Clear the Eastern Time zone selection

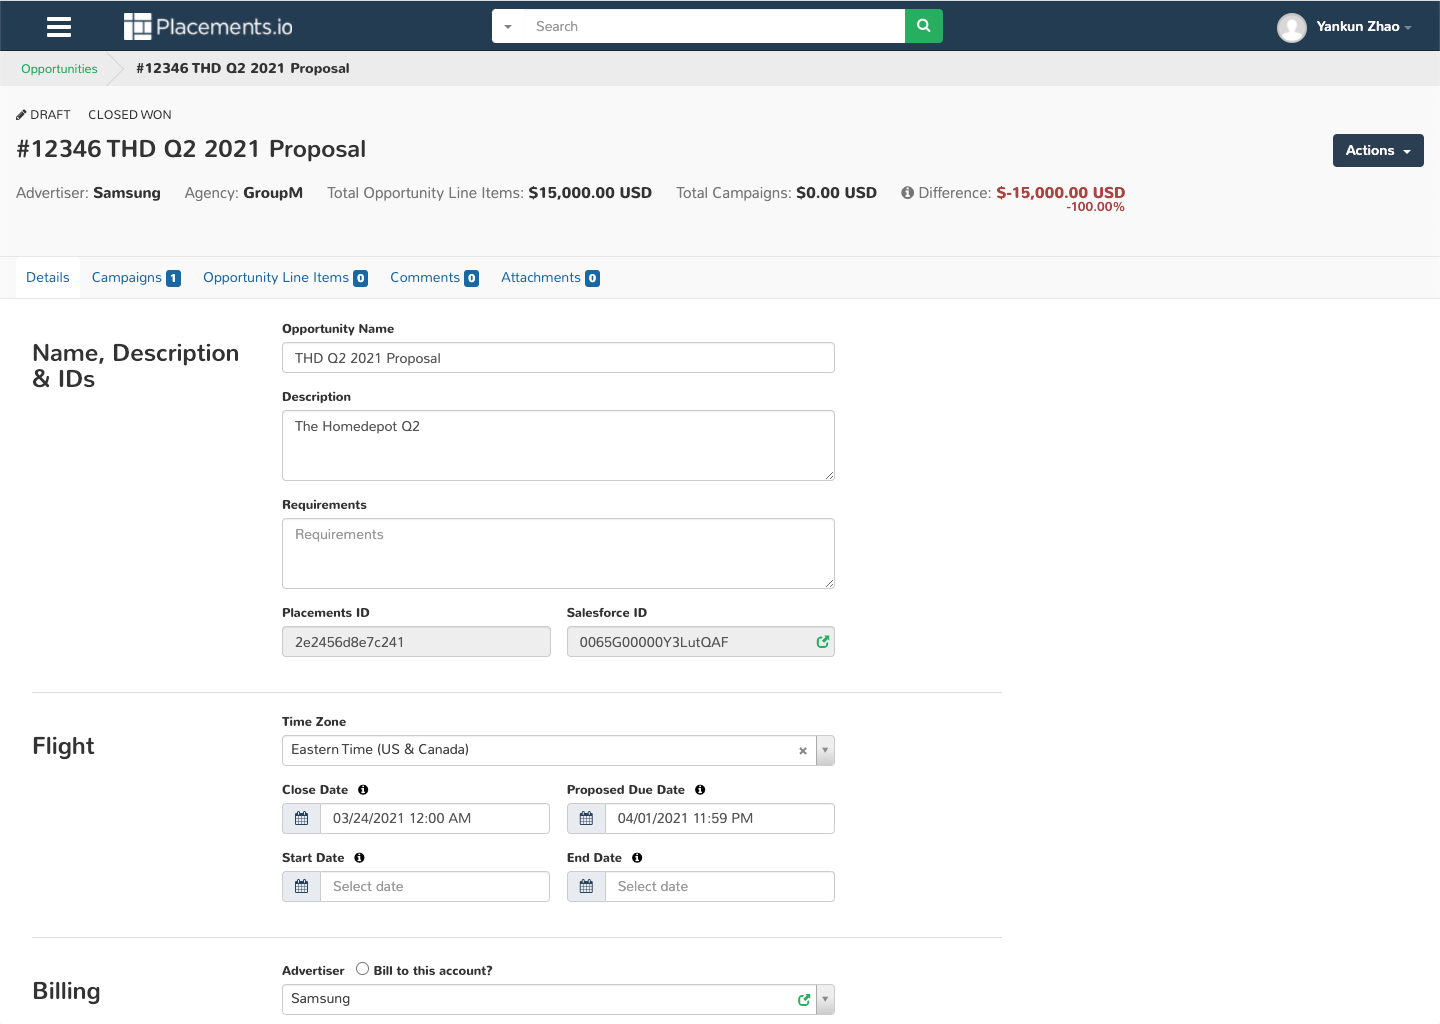[802, 751]
